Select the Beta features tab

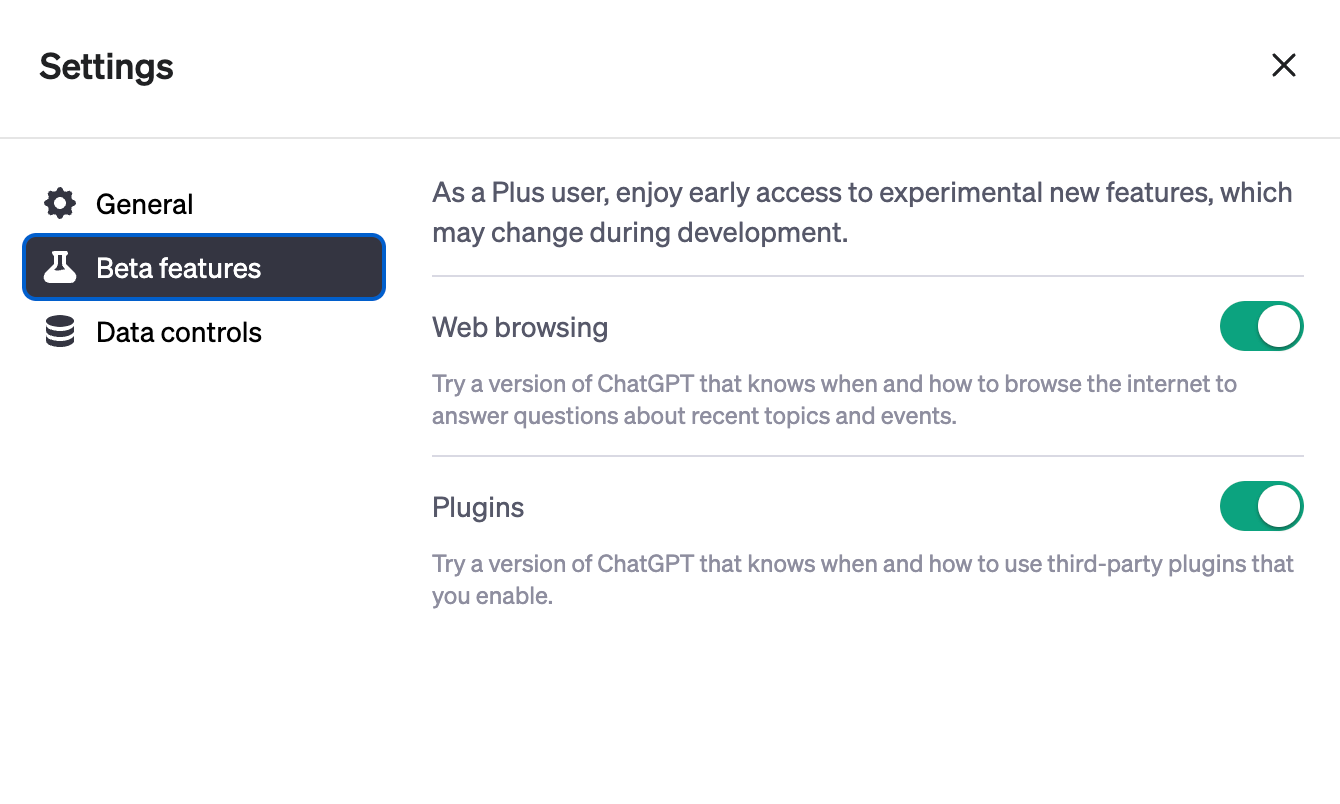coord(178,267)
